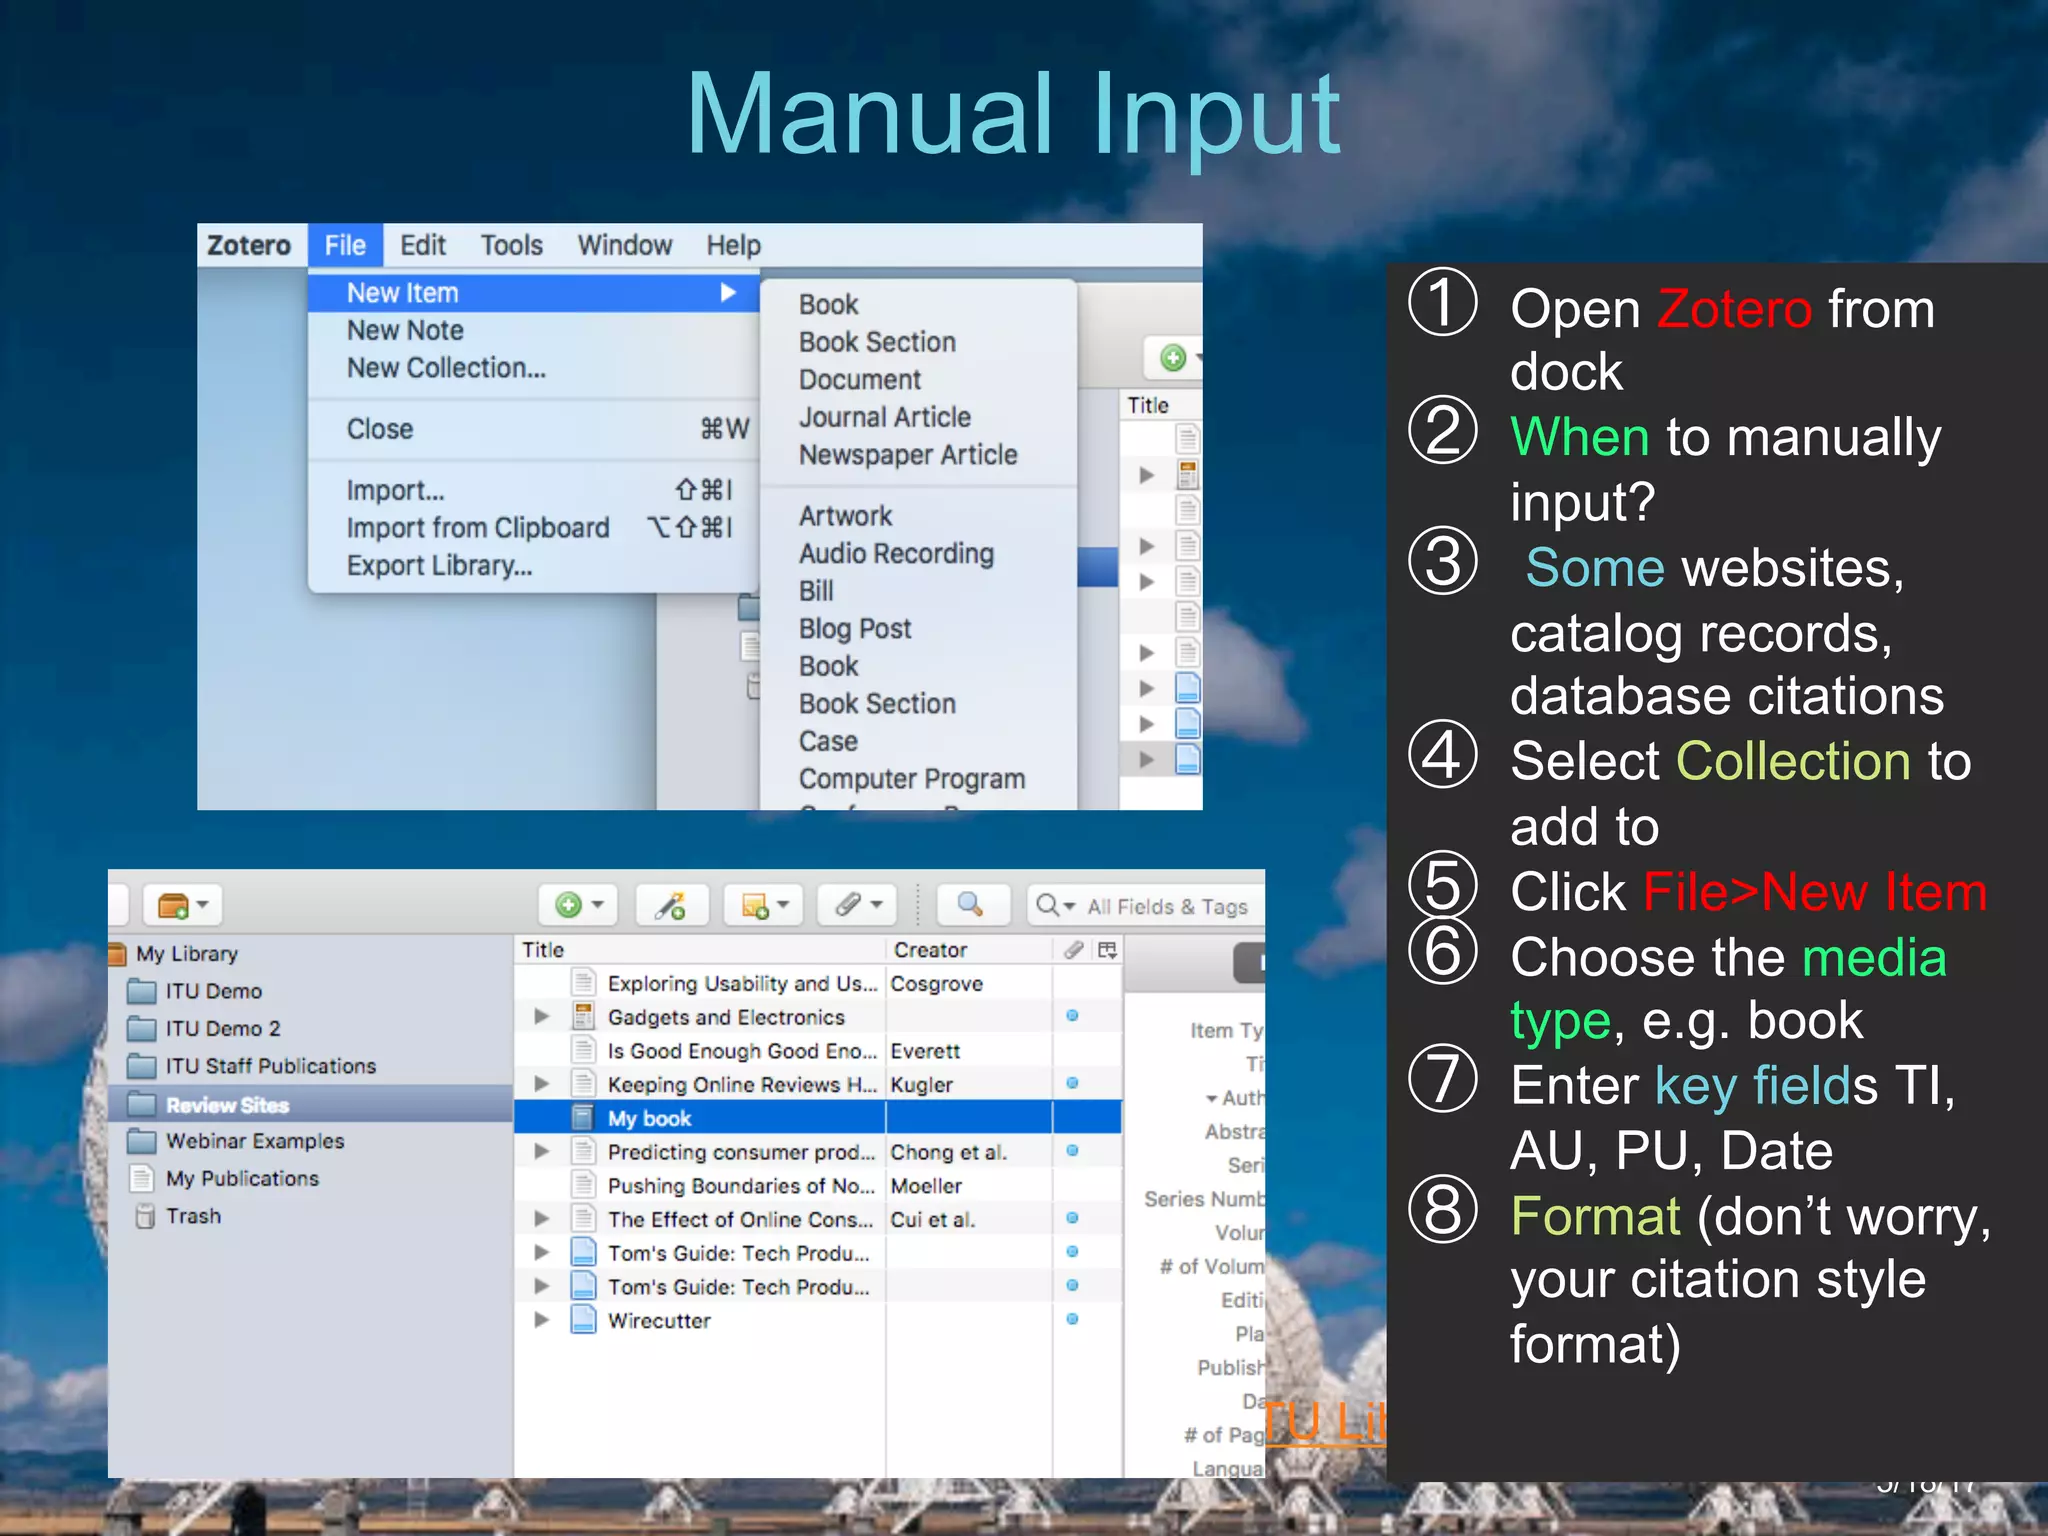The height and width of the screenshot is (1536, 2048).
Task: Select Document item type
Action: click(860, 380)
